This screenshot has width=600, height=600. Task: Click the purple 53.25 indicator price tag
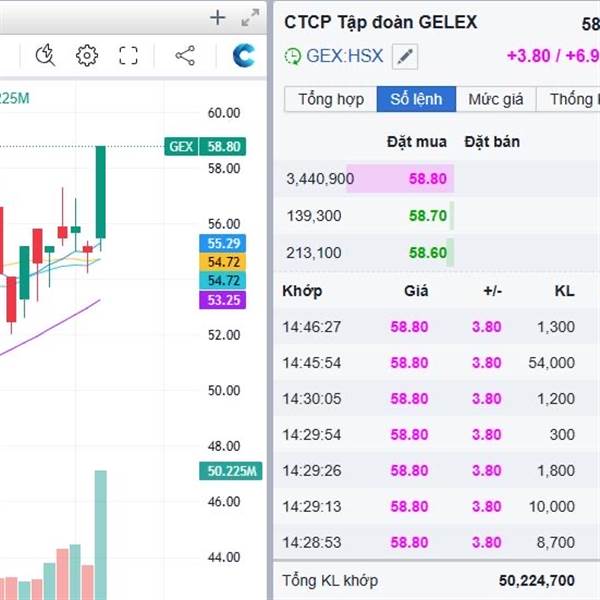tap(221, 300)
